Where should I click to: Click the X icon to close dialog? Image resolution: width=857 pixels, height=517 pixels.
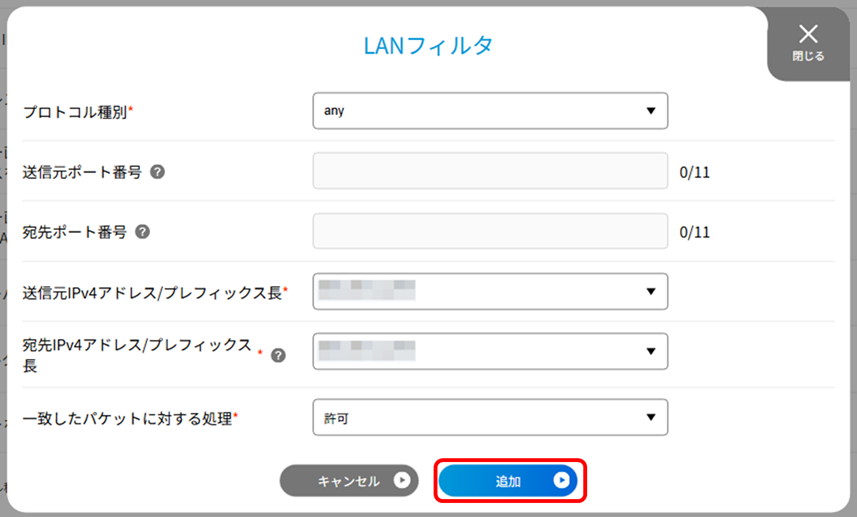pos(808,34)
